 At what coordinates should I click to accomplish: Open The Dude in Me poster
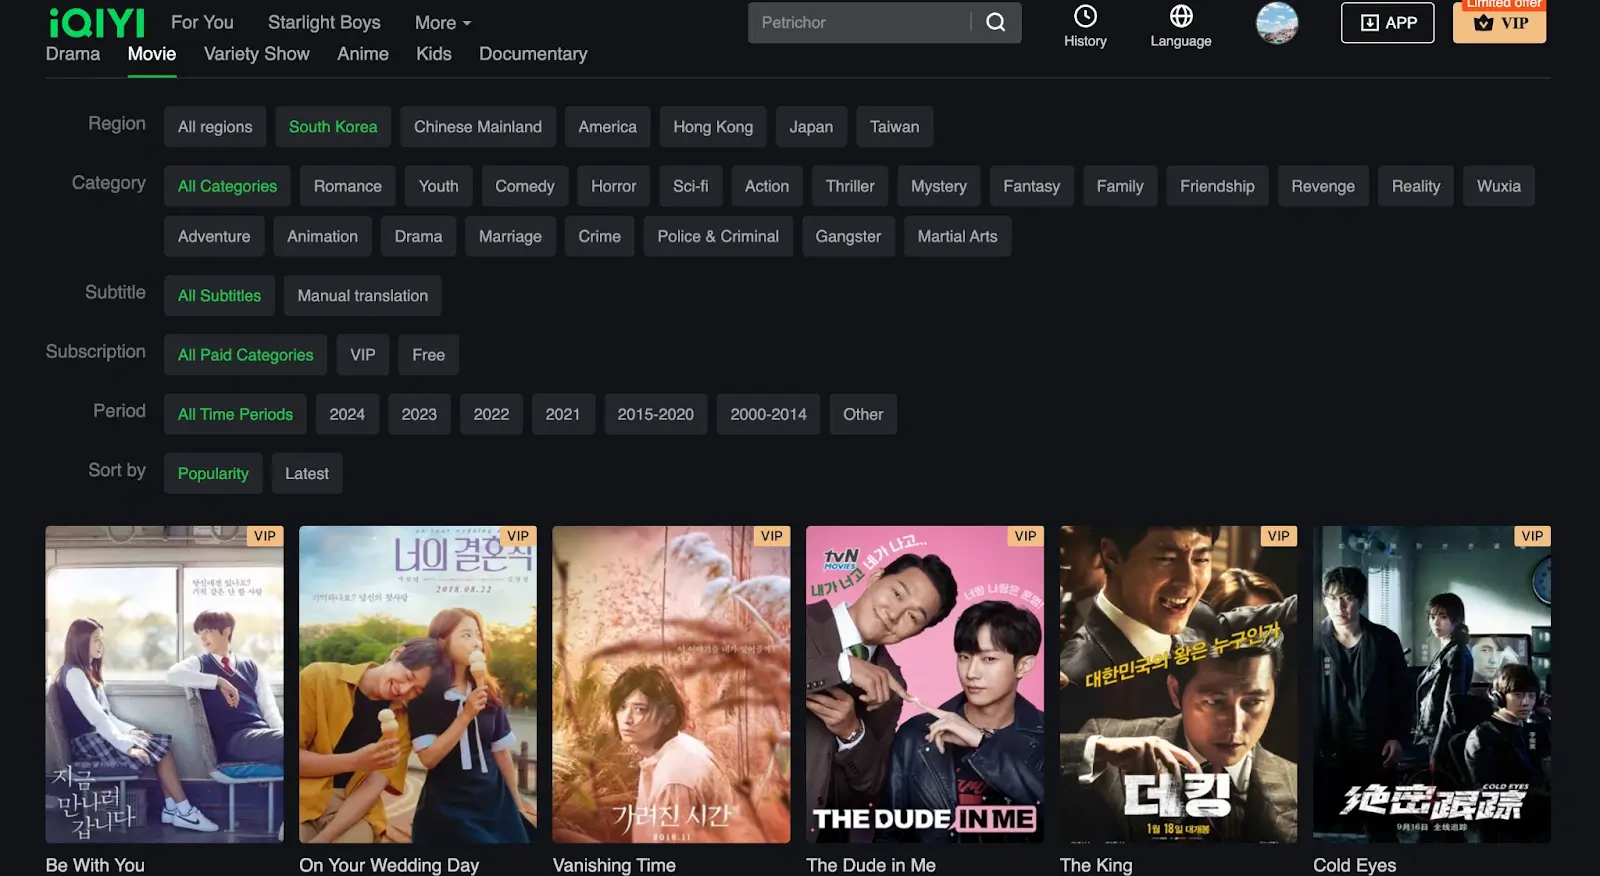(x=925, y=684)
